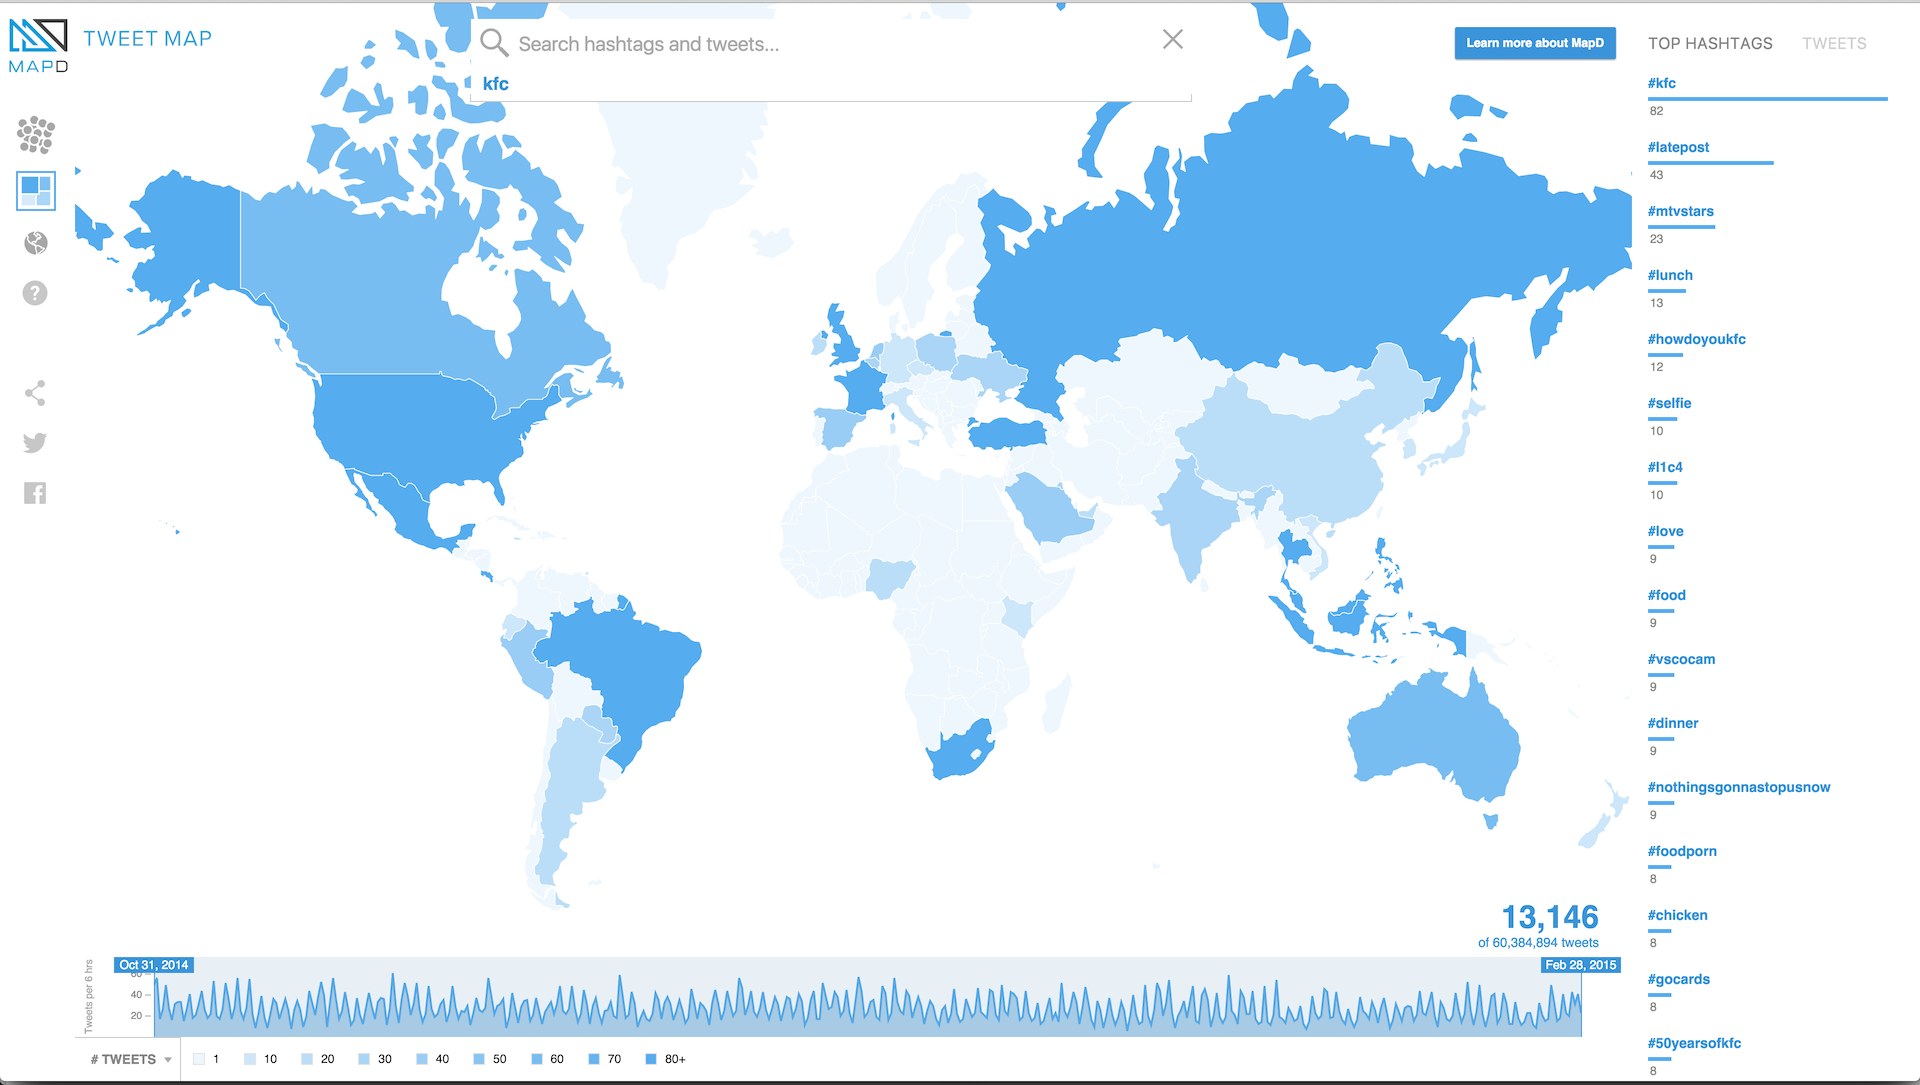Click the search magnifier icon

(494, 43)
